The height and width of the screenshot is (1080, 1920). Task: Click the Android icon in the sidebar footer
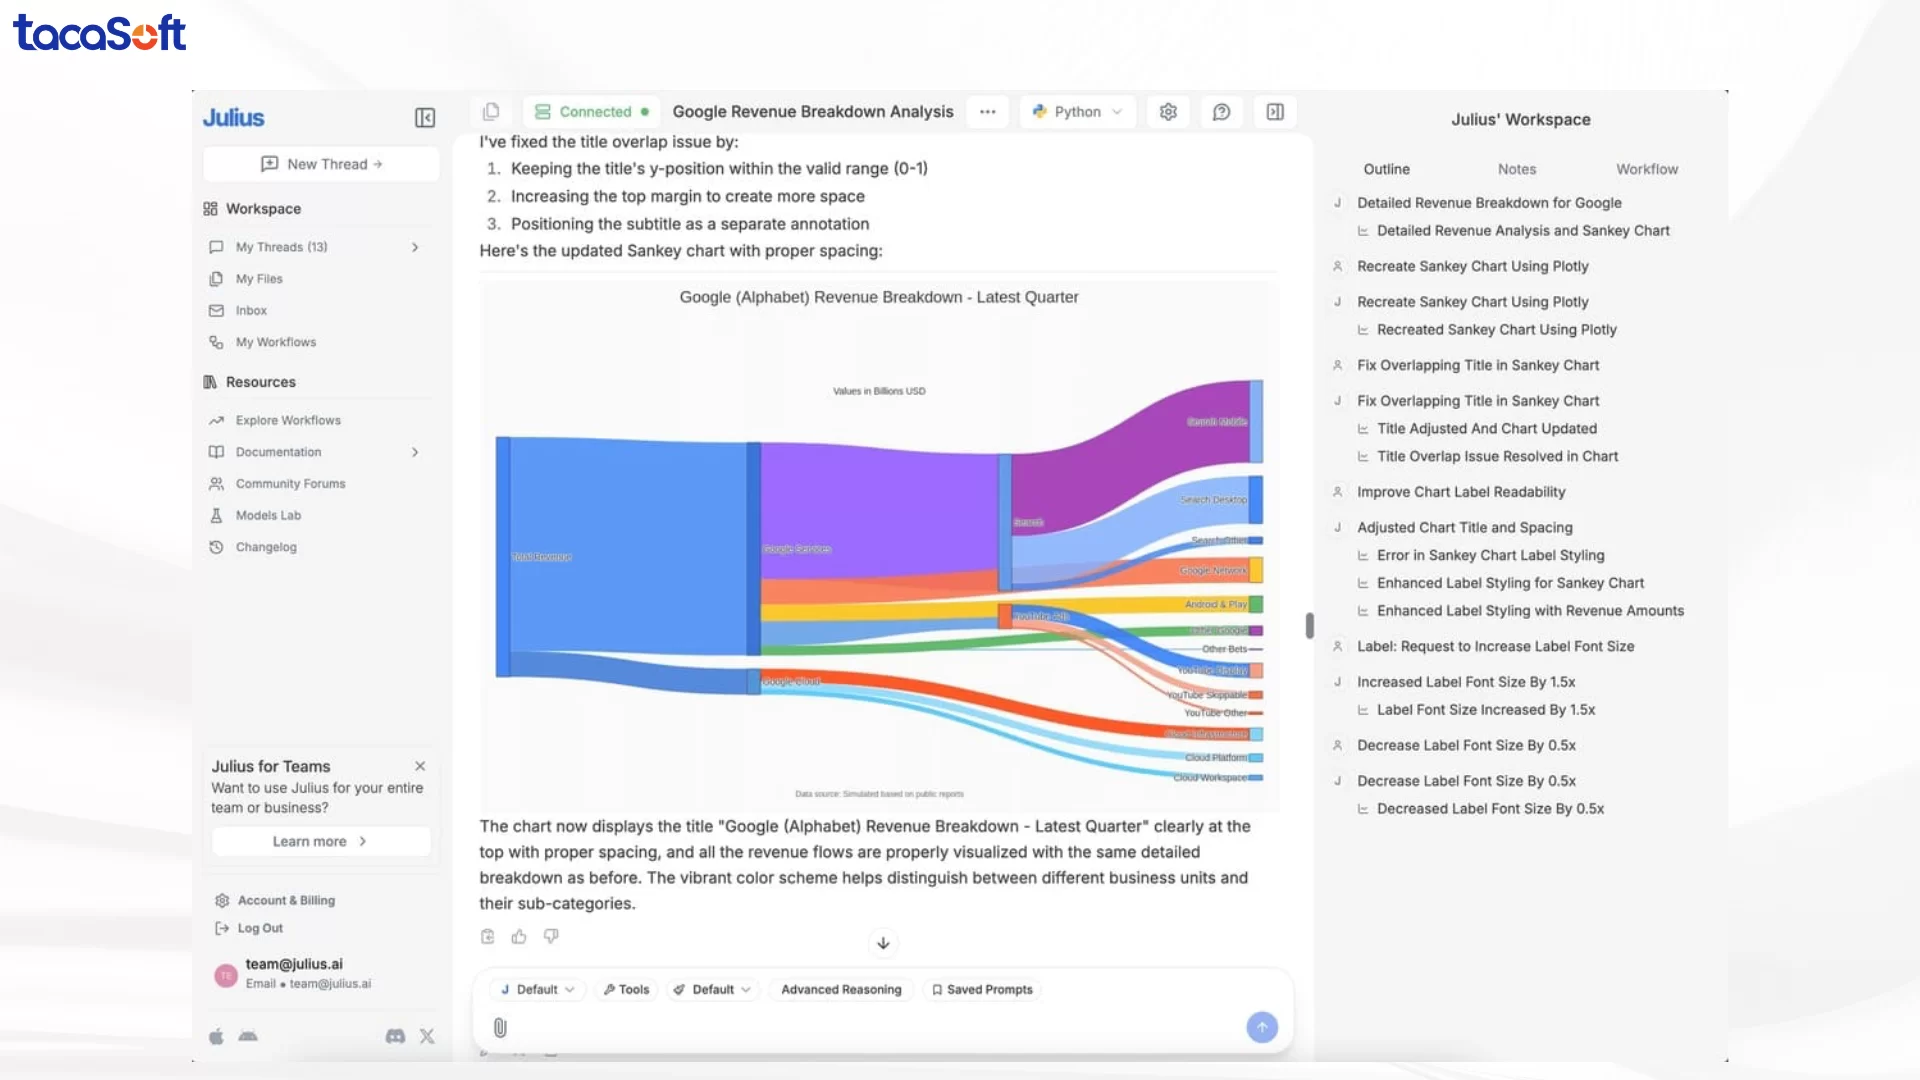(x=248, y=1036)
